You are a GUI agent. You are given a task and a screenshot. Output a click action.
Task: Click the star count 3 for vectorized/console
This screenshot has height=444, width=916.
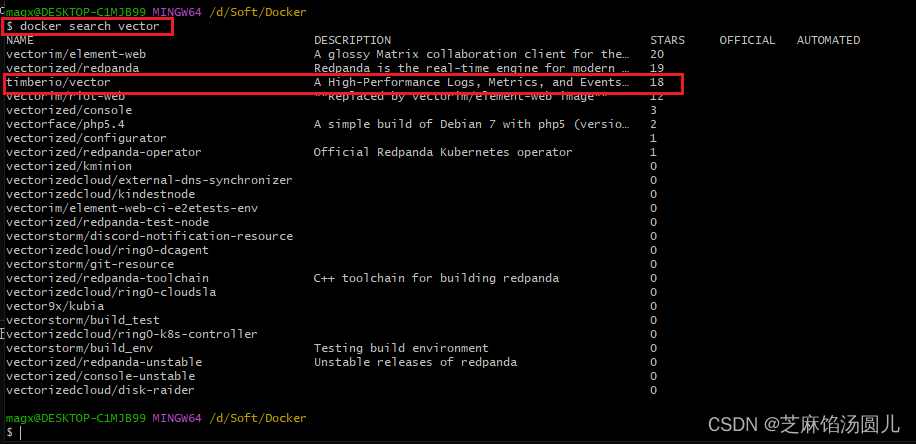coord(653,110)
